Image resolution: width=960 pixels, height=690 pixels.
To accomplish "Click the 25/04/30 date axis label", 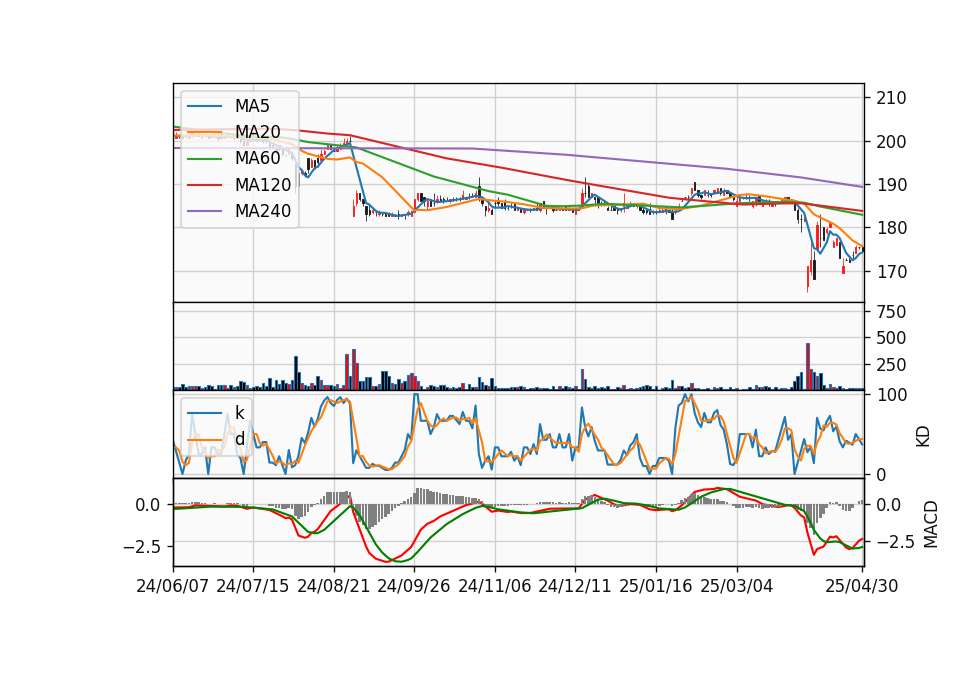I will point(861,586).
